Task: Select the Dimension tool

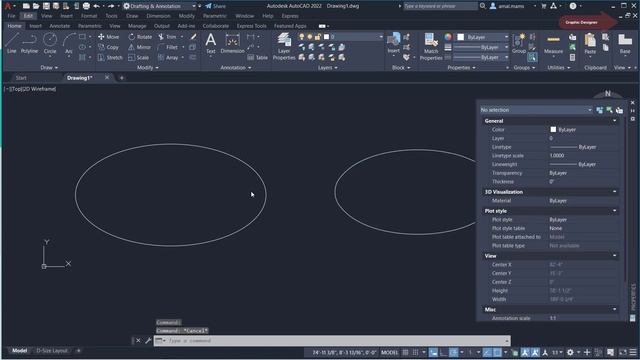Action: tap(232, 43)
